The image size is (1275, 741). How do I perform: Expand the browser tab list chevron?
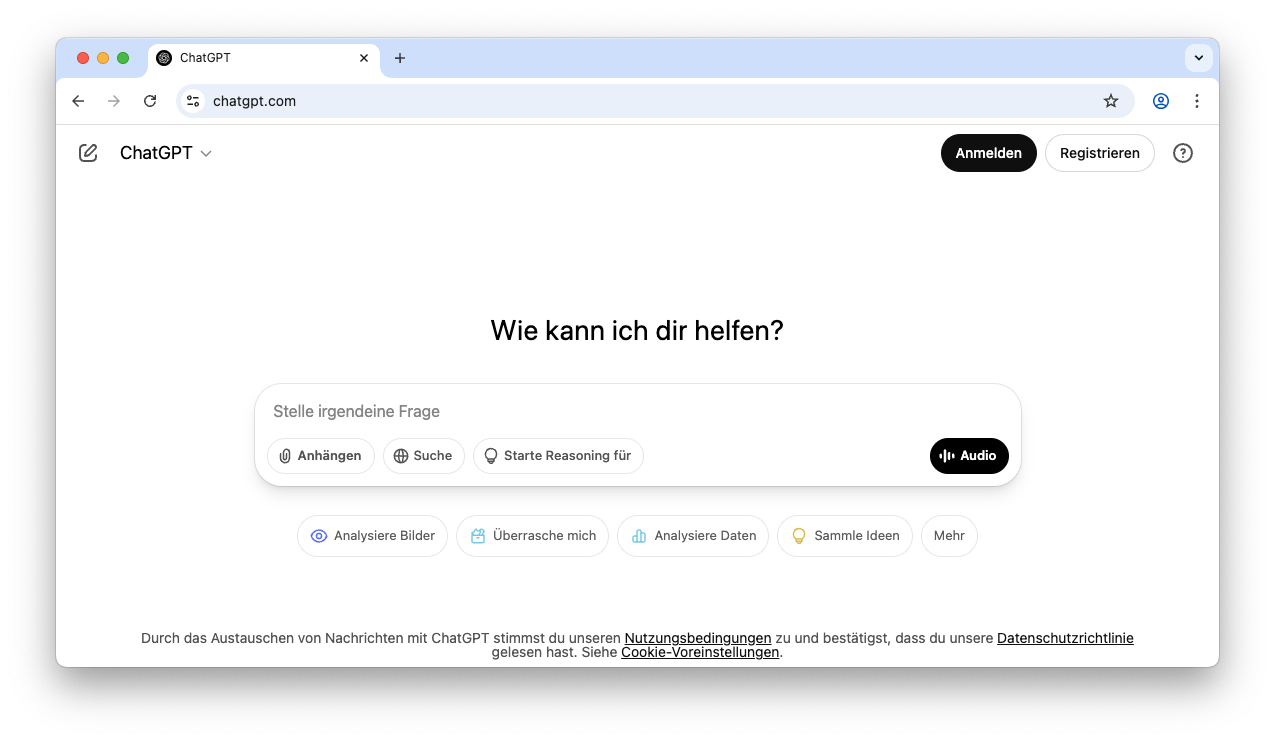coord(1198,58)
